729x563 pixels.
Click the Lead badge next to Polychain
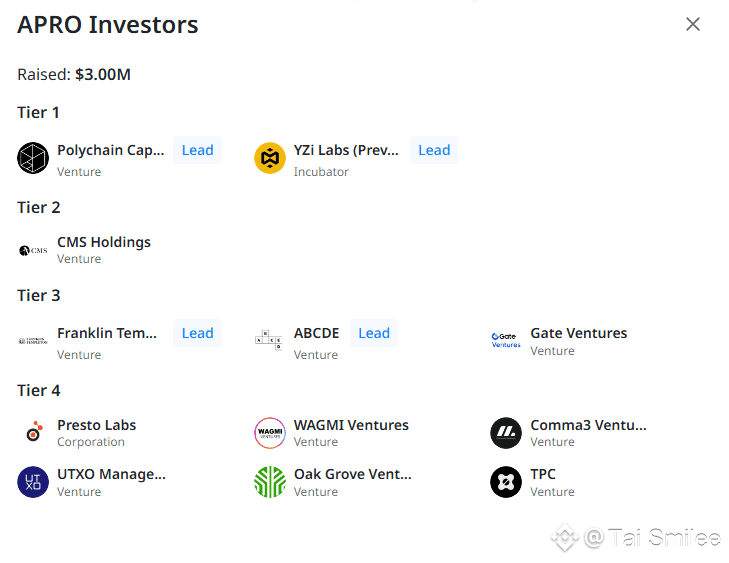[x=197, y=150]
